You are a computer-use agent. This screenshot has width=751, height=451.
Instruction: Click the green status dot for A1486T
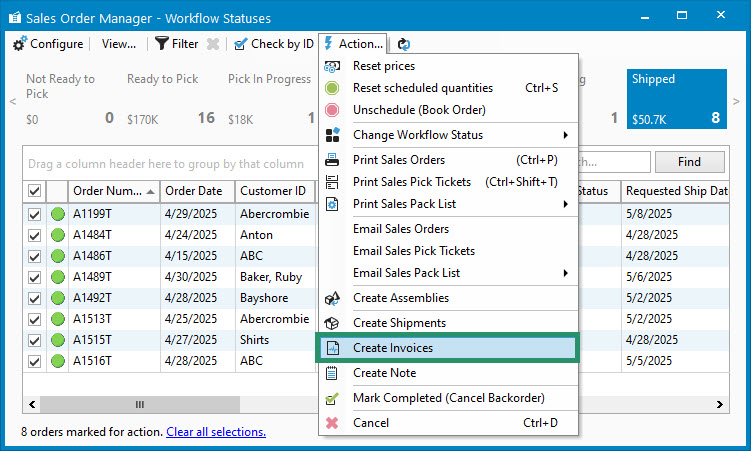[x=58, y=256]
